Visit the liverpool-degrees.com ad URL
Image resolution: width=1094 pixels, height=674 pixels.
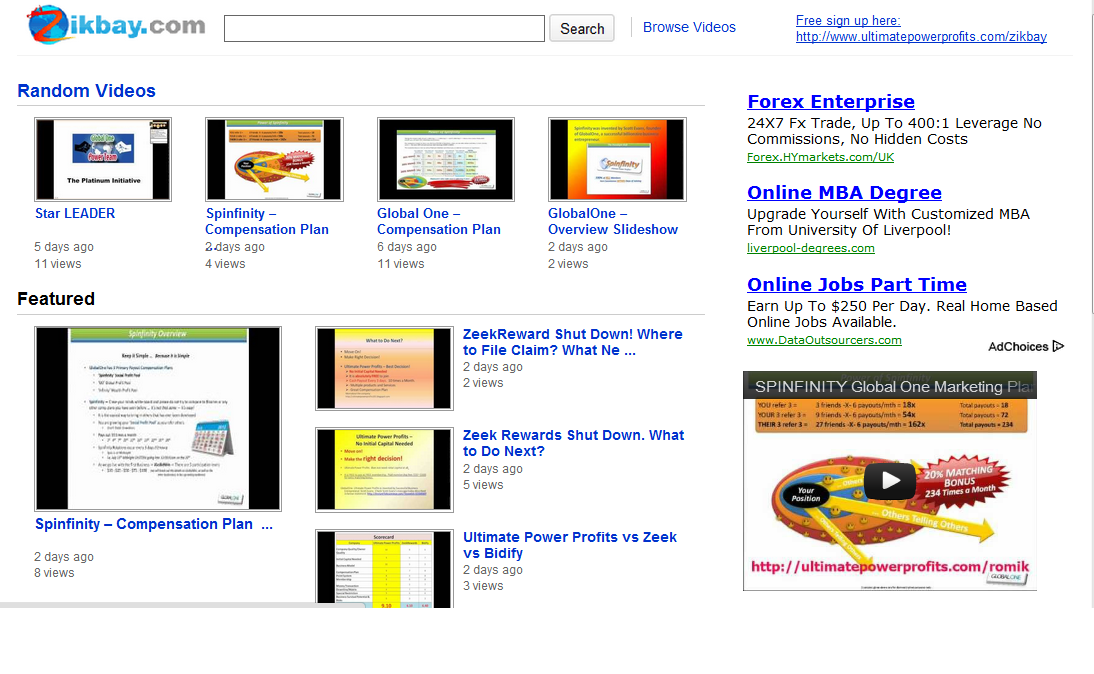[811, 248]
